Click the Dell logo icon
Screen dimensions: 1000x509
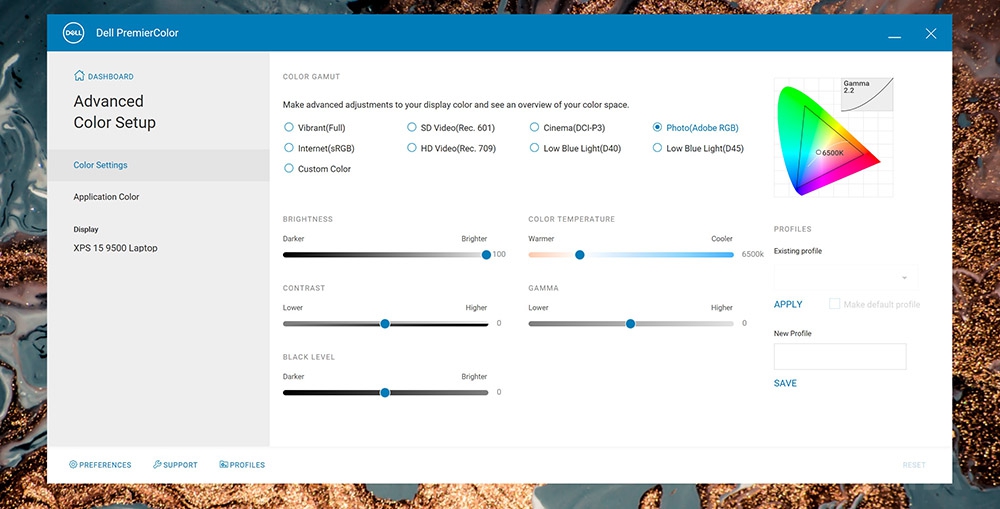[73, 33]
